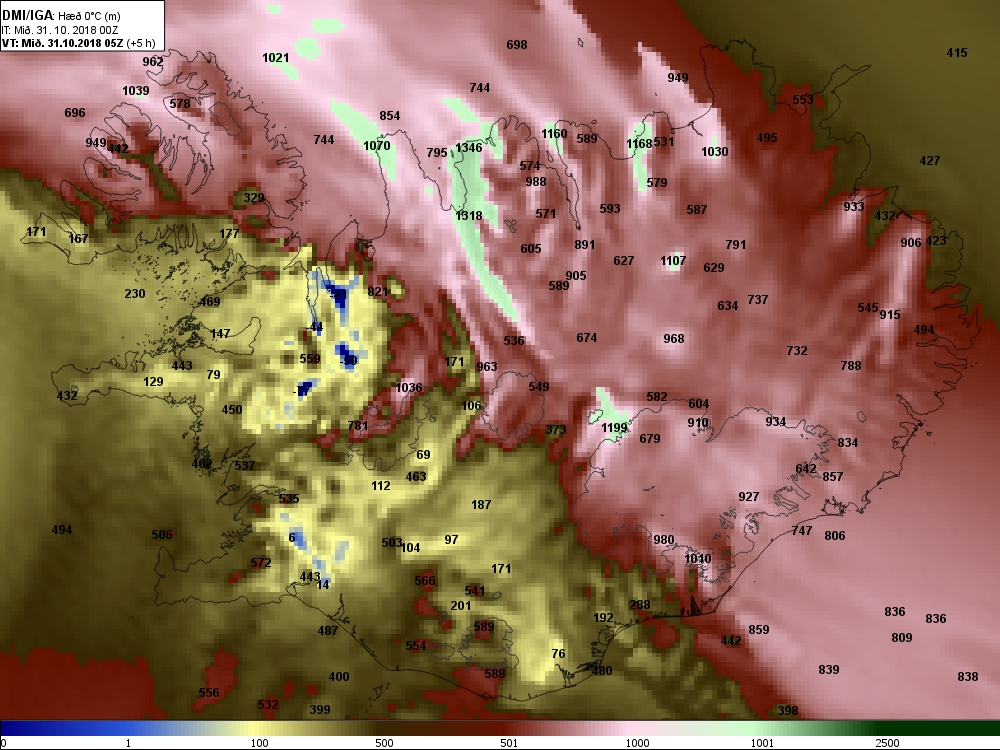
Task: Click the 821 value
Action: [378, 291]
